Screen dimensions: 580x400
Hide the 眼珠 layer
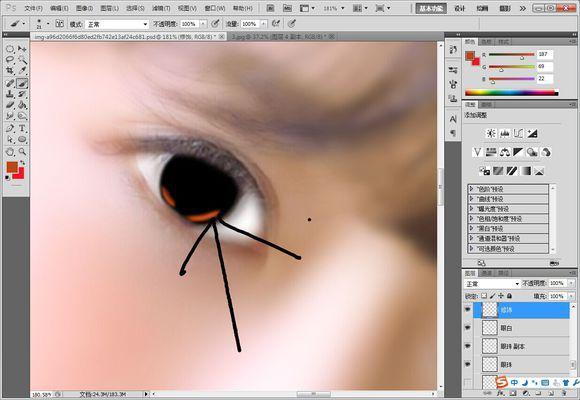coord(468,365)
